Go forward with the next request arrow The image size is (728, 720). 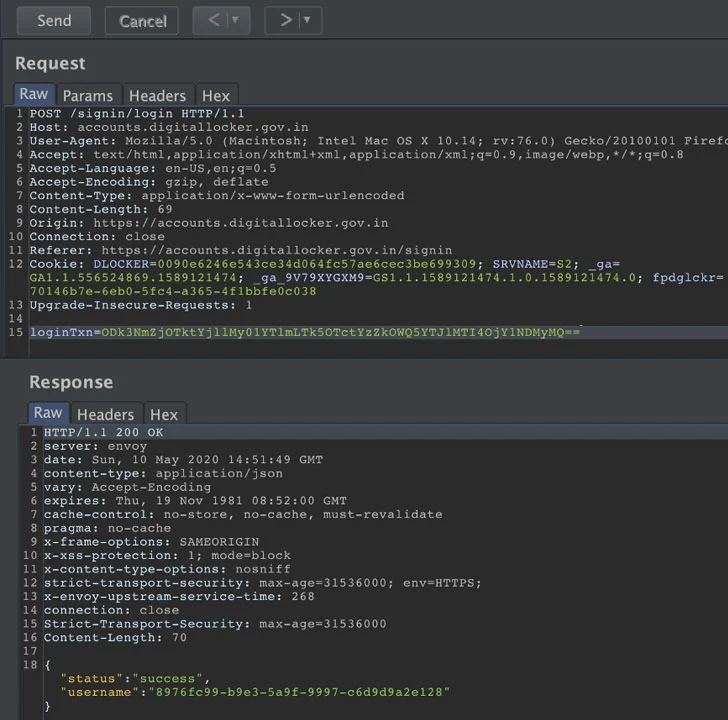(x=286, y=20)
